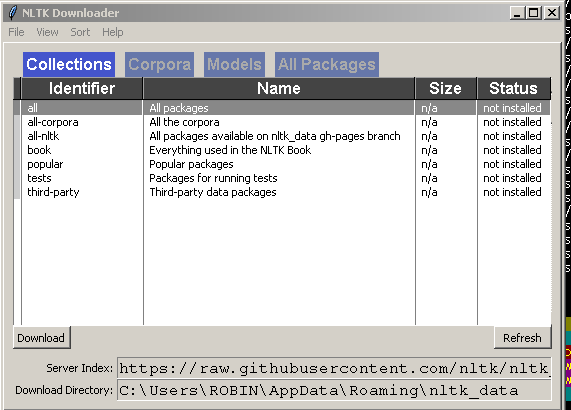Open the Help menu

pos(113,32)
